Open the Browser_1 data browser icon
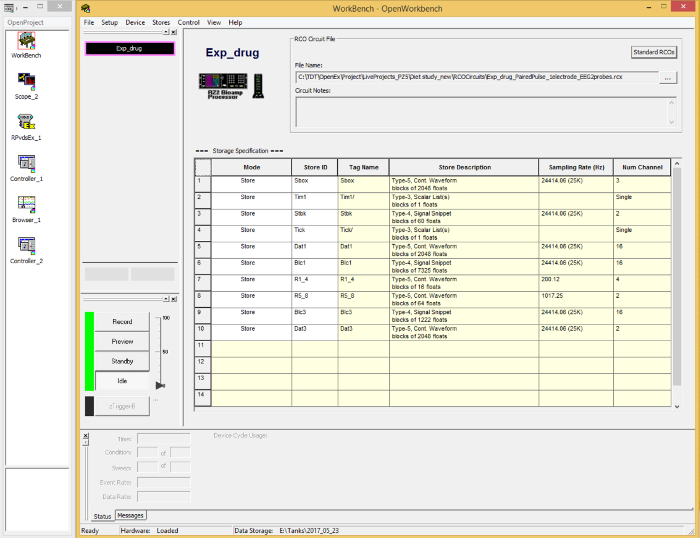700x538 pixels. pos(27,207)
